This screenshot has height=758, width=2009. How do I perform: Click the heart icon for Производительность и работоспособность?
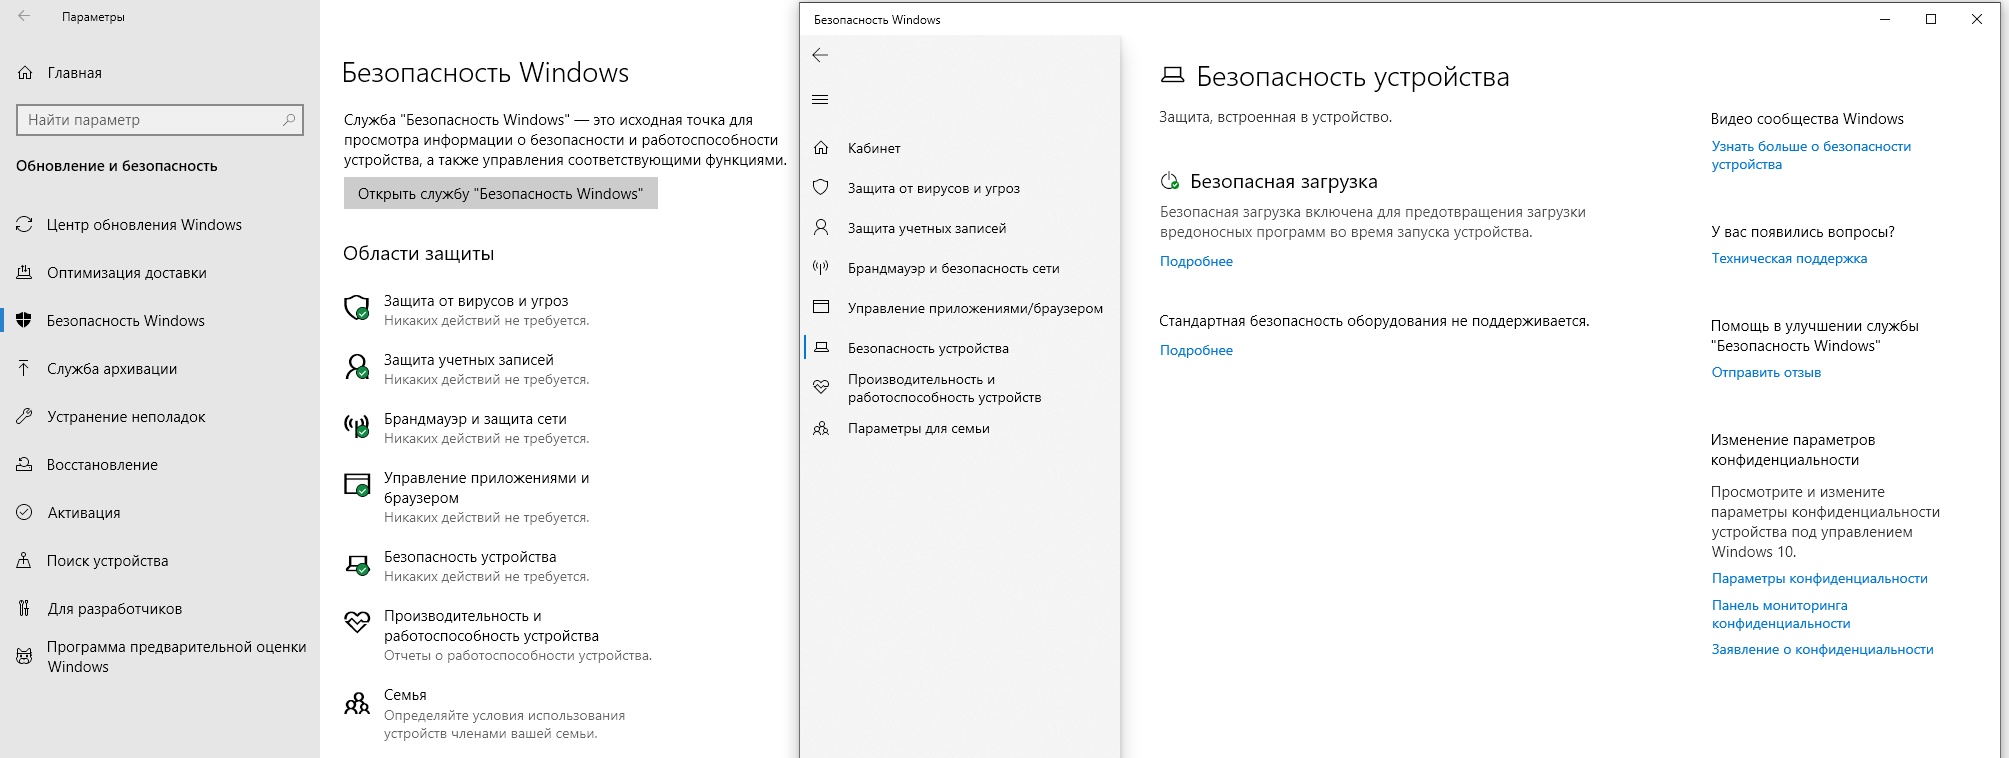(821, 387)
